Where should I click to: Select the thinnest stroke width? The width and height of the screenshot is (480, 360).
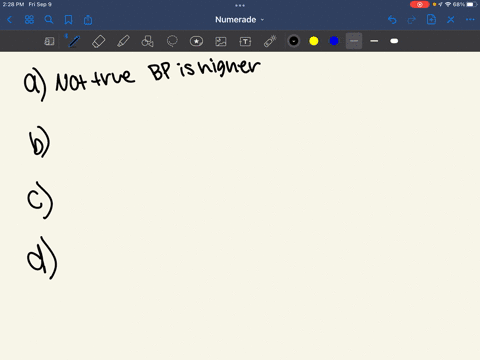click(354, 41)
